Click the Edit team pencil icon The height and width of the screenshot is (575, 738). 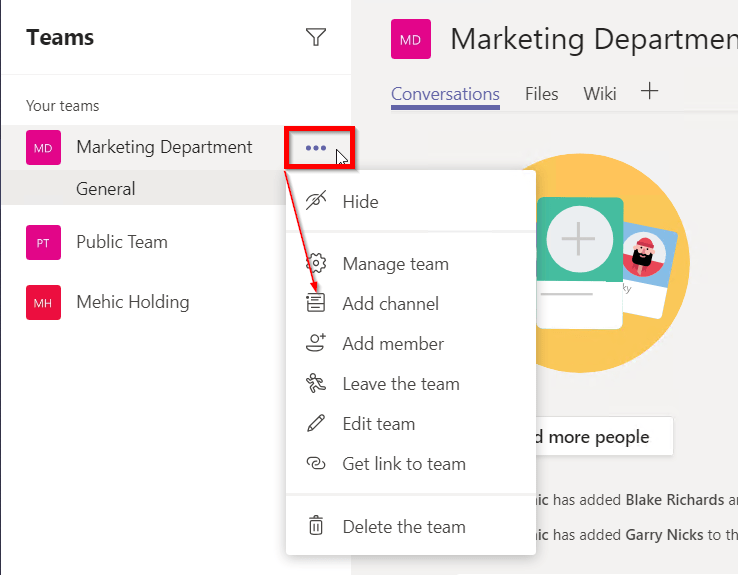click(316, 424)
